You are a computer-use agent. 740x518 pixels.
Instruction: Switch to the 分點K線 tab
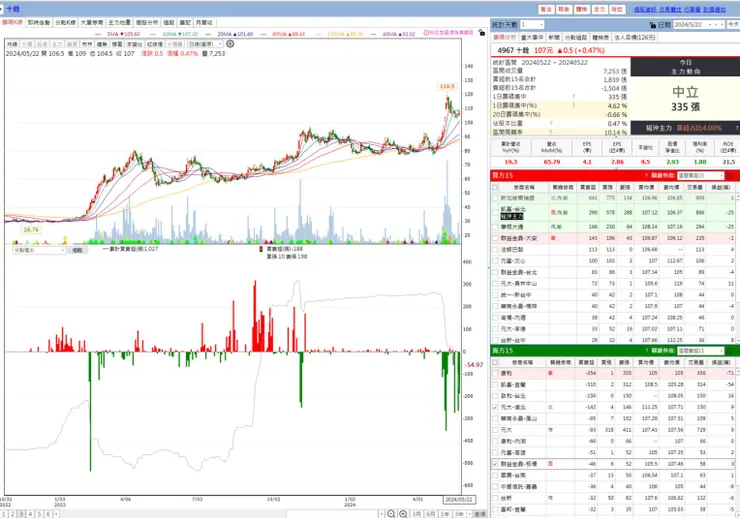65,22
